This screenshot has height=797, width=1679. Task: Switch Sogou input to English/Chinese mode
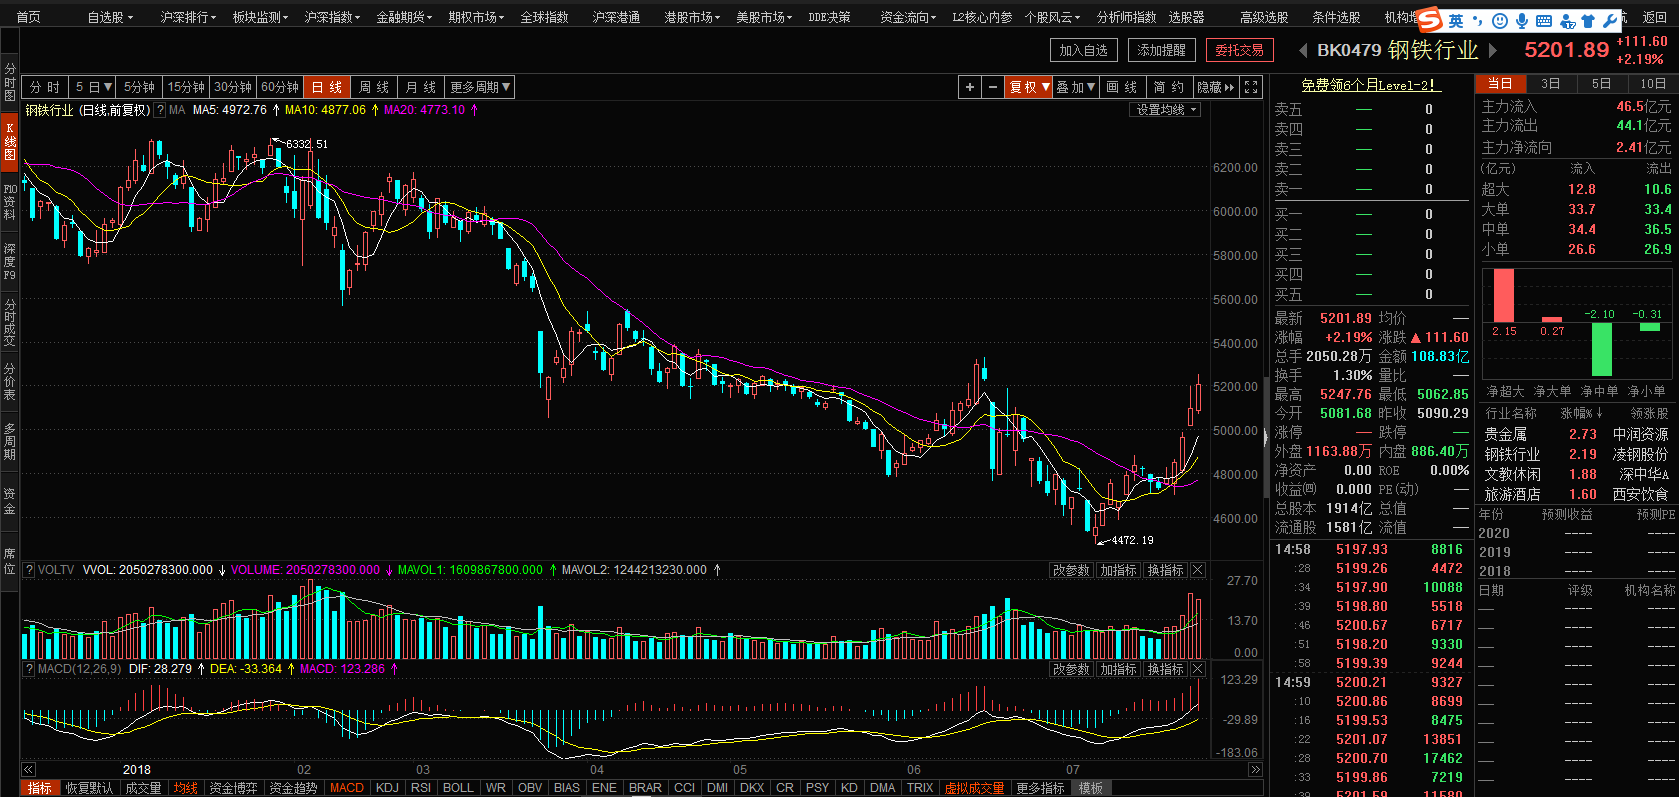(x=1456, y=21)
